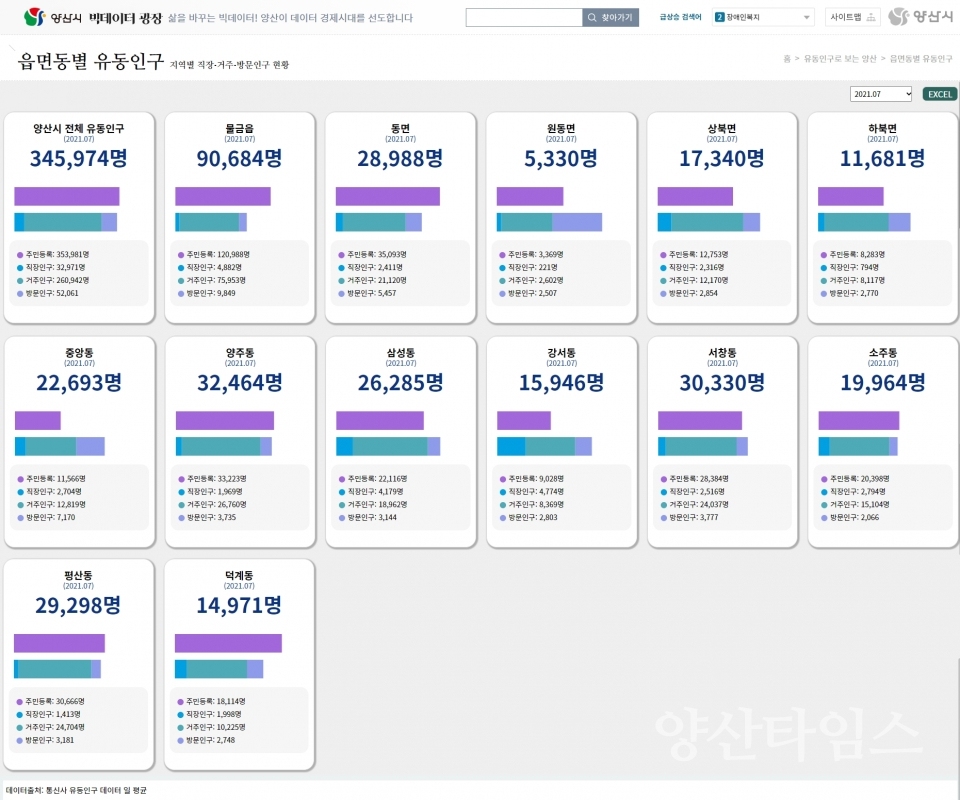This screenshot has width=960, height=800.
Task: Click legend row 거주인구: 24,037명
Action: pos(695,504)
